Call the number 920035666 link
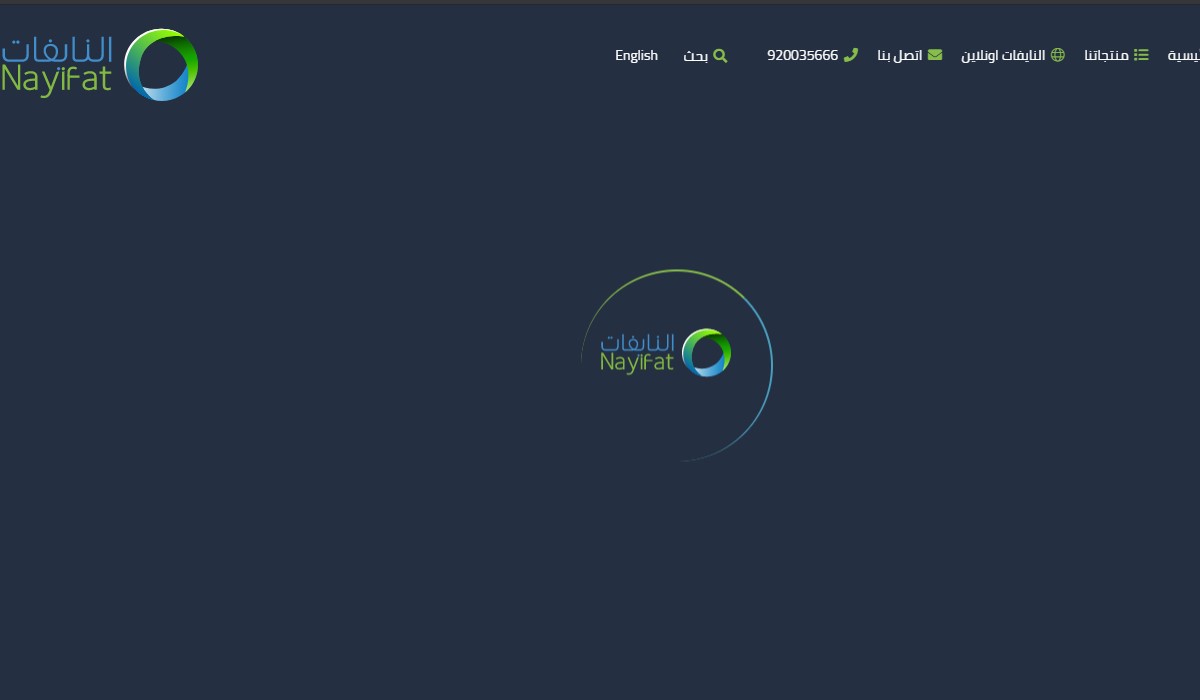The width and height of the screenshot is (1200, 700). pos(802,56)
